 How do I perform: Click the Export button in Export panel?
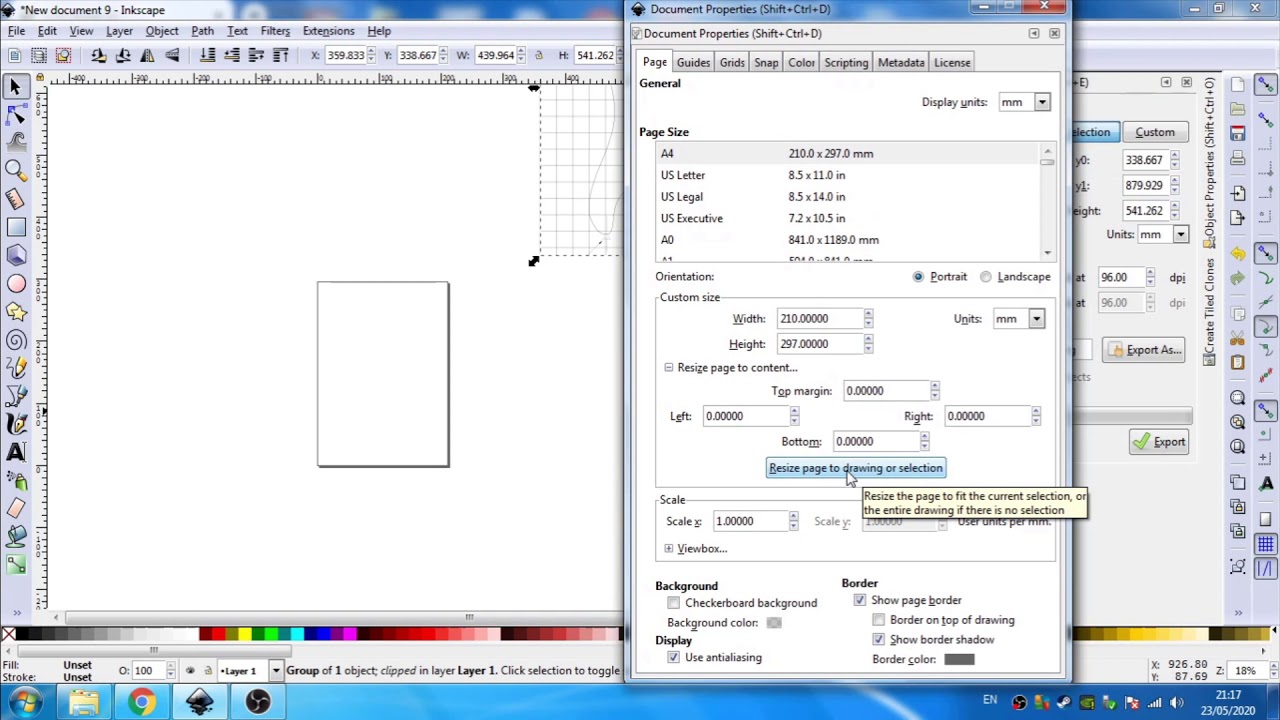pyautogui.click(x=1159, y=442)
